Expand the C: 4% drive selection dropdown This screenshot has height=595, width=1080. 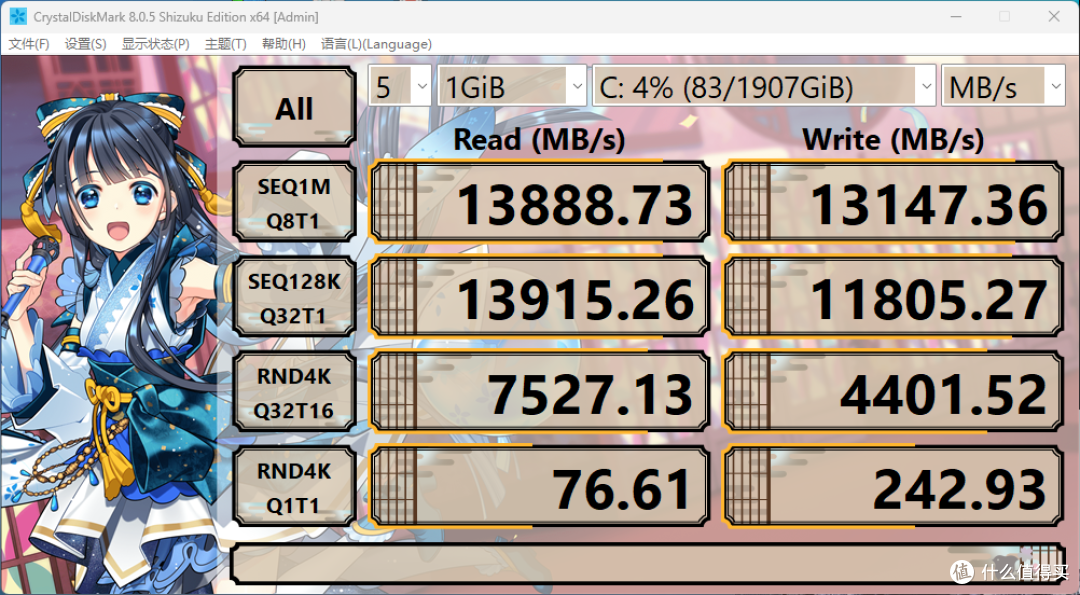click(764, 86)
